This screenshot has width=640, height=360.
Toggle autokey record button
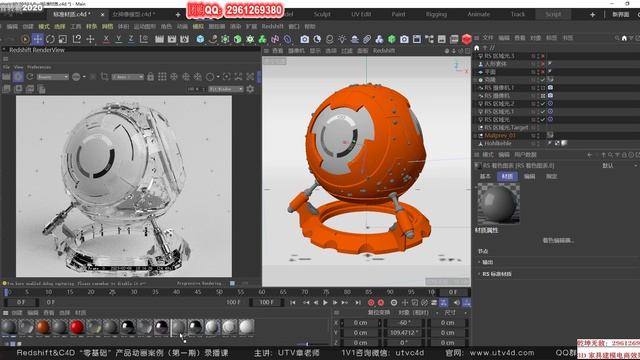[381, 302]
